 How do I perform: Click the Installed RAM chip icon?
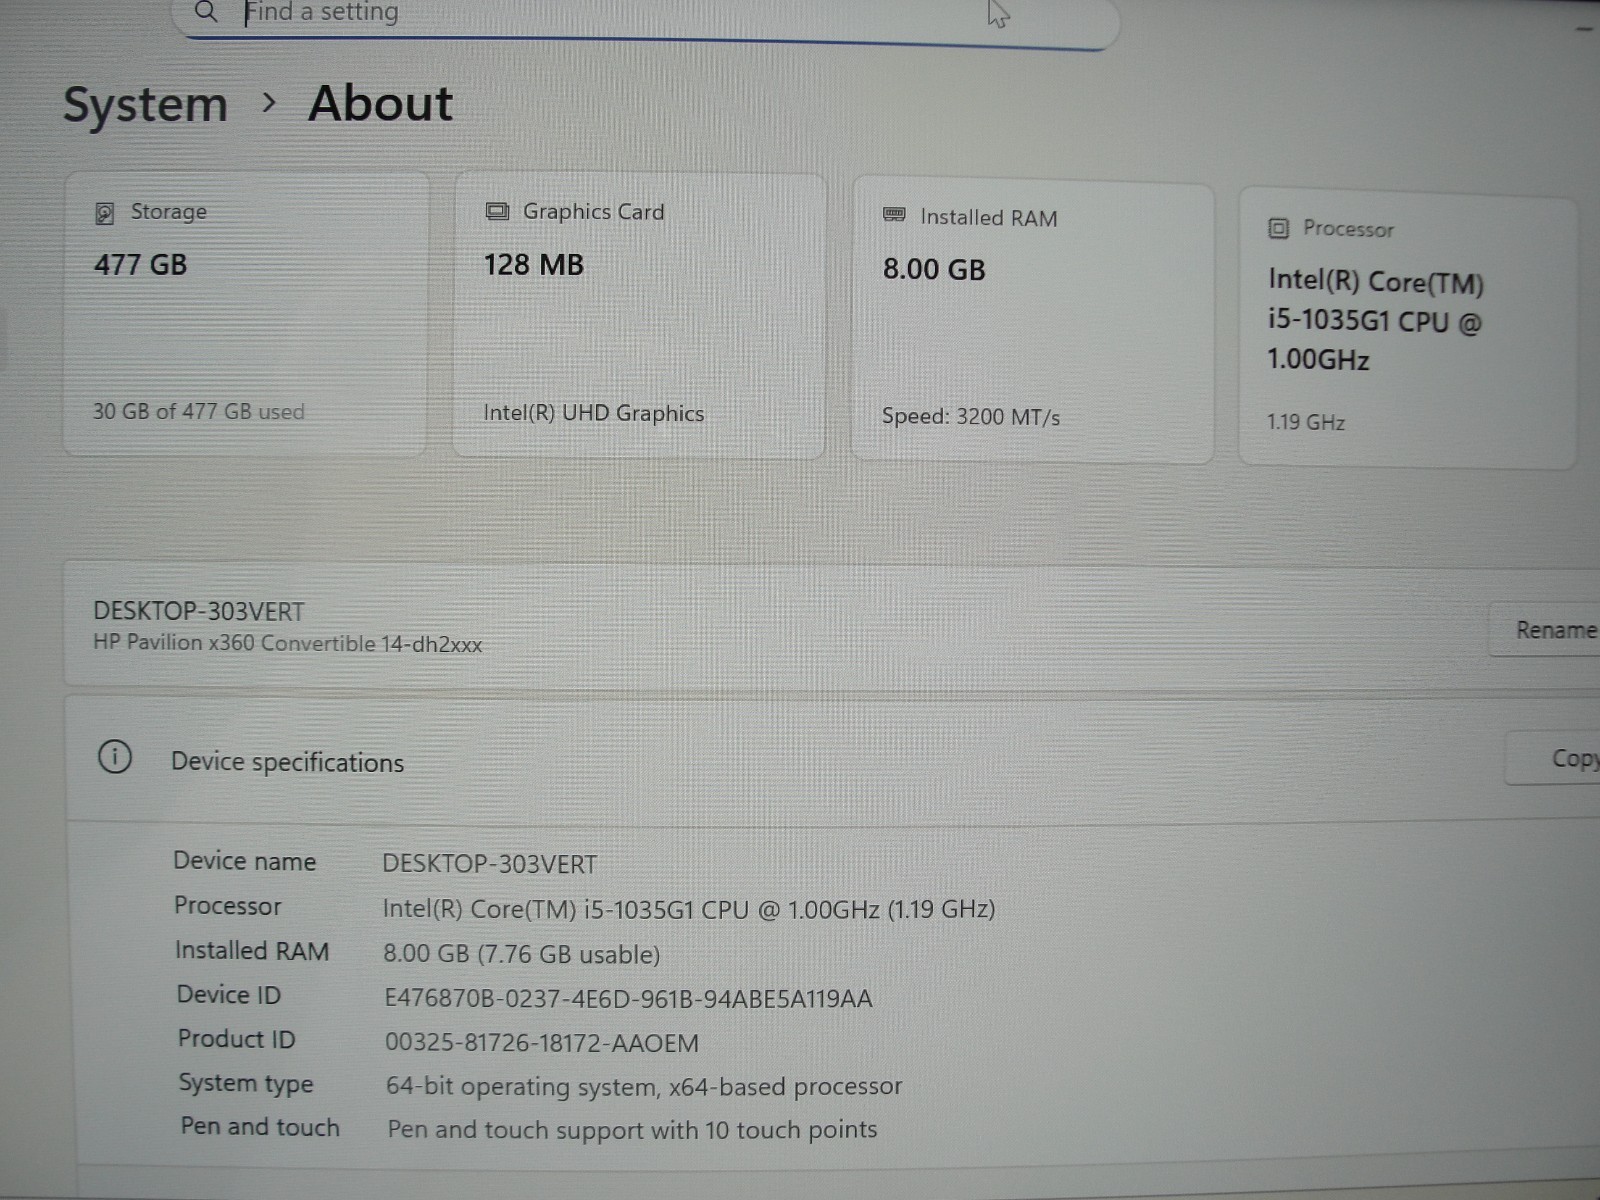pyautogui.click(x=894, y=215)
